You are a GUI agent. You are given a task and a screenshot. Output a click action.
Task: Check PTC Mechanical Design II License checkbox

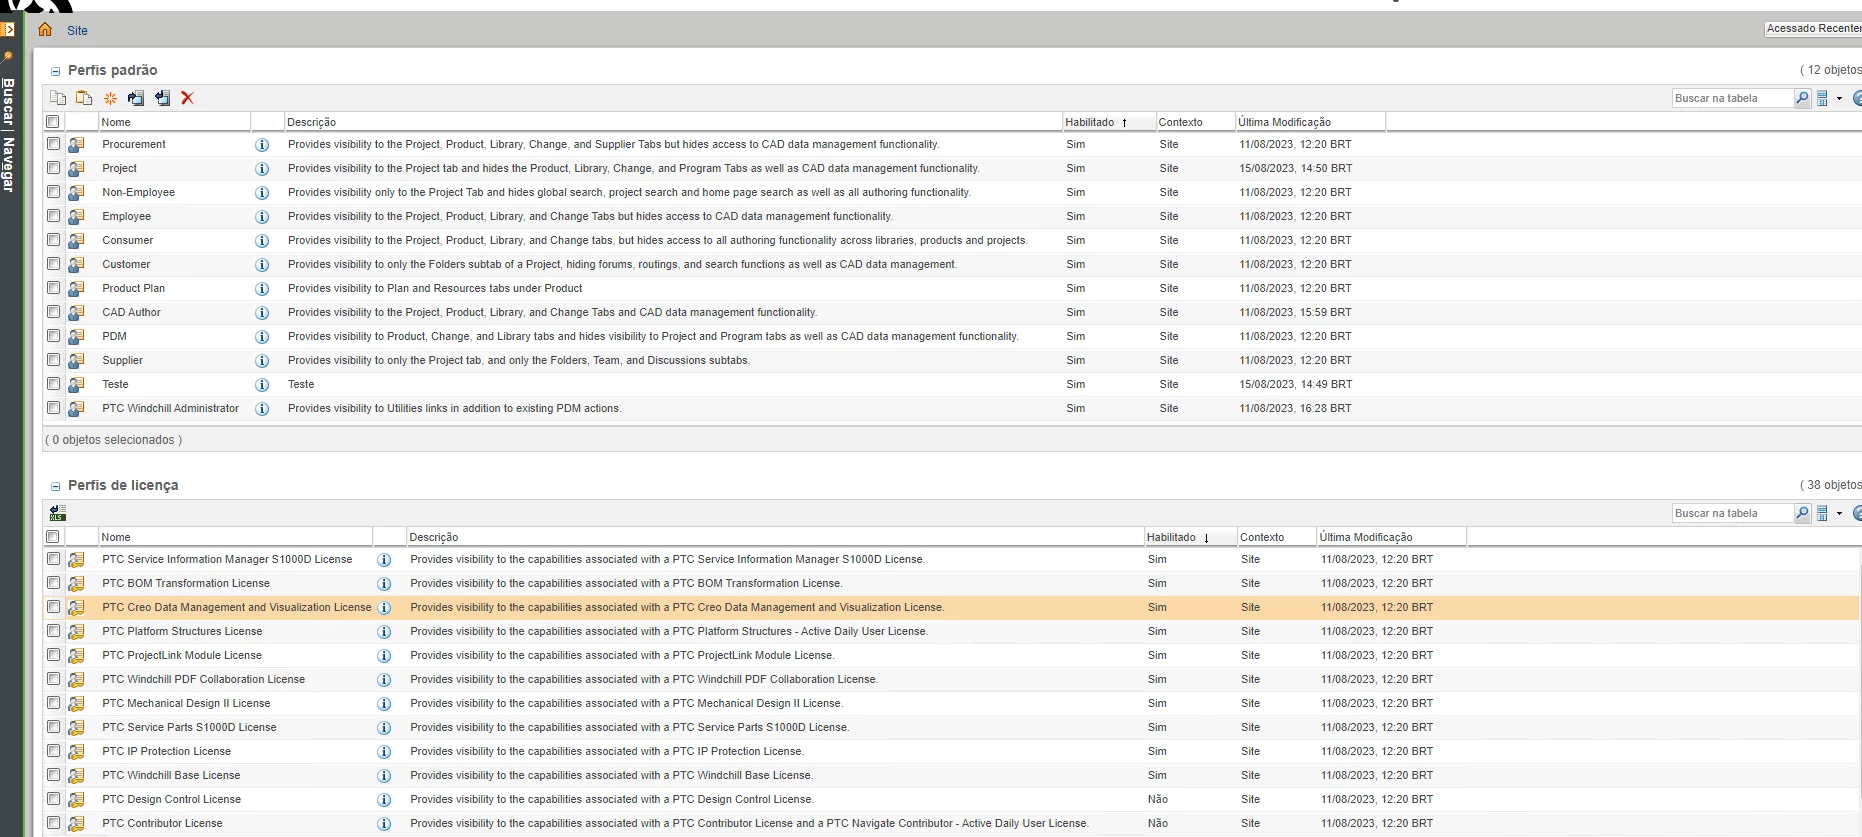[54, 703]
